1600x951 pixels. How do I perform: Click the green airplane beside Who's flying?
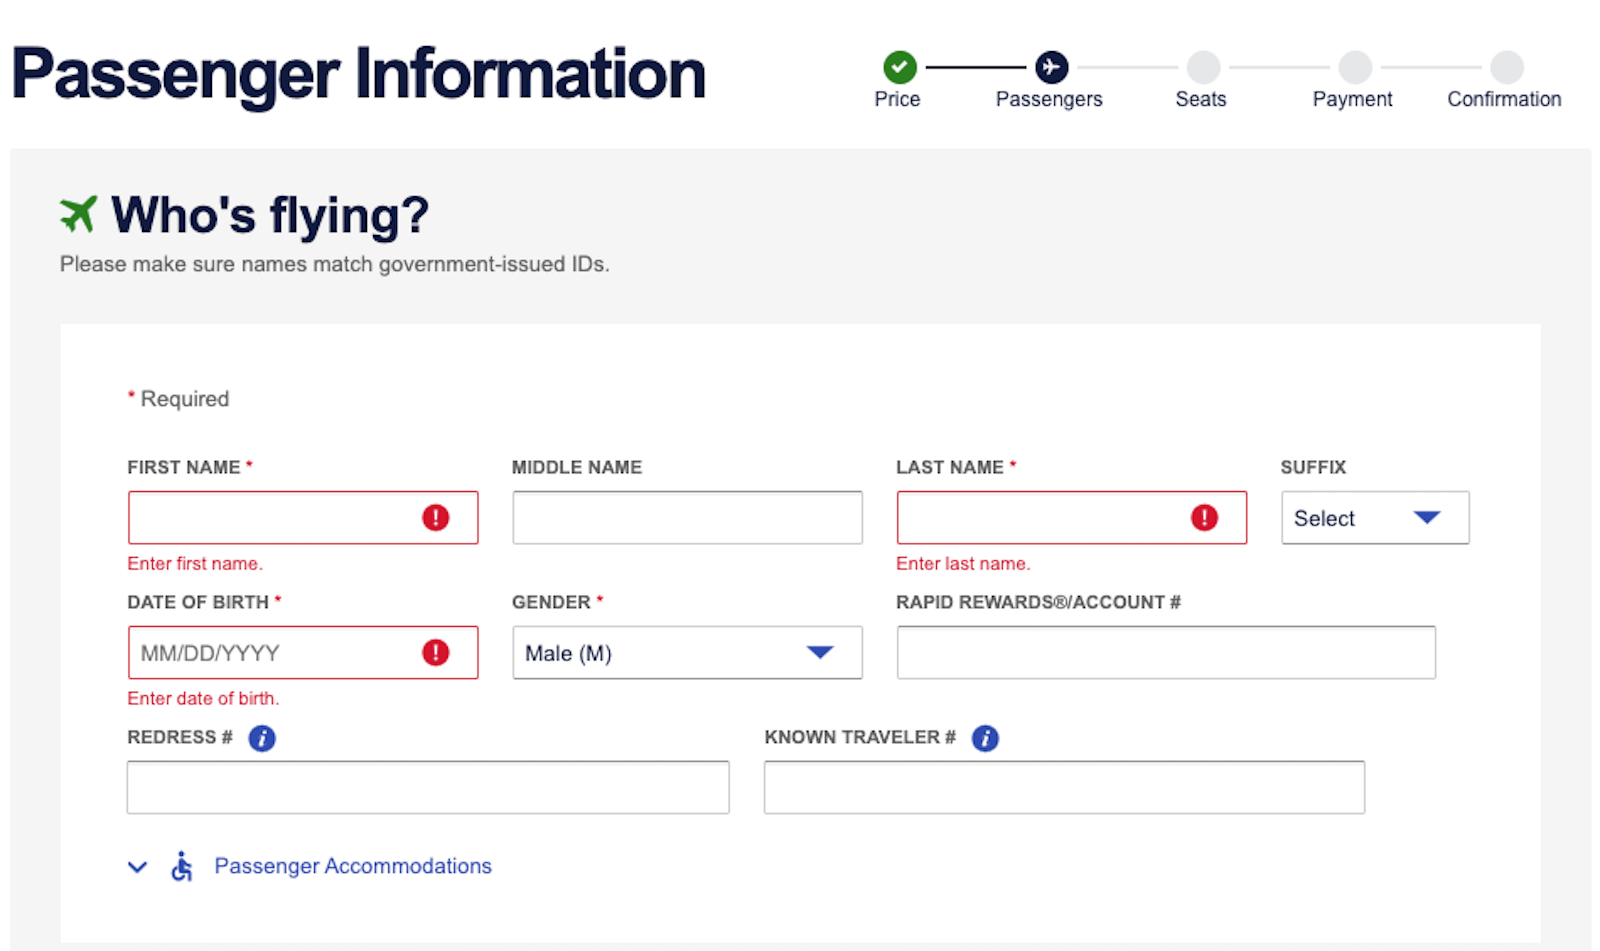[78, 214]
